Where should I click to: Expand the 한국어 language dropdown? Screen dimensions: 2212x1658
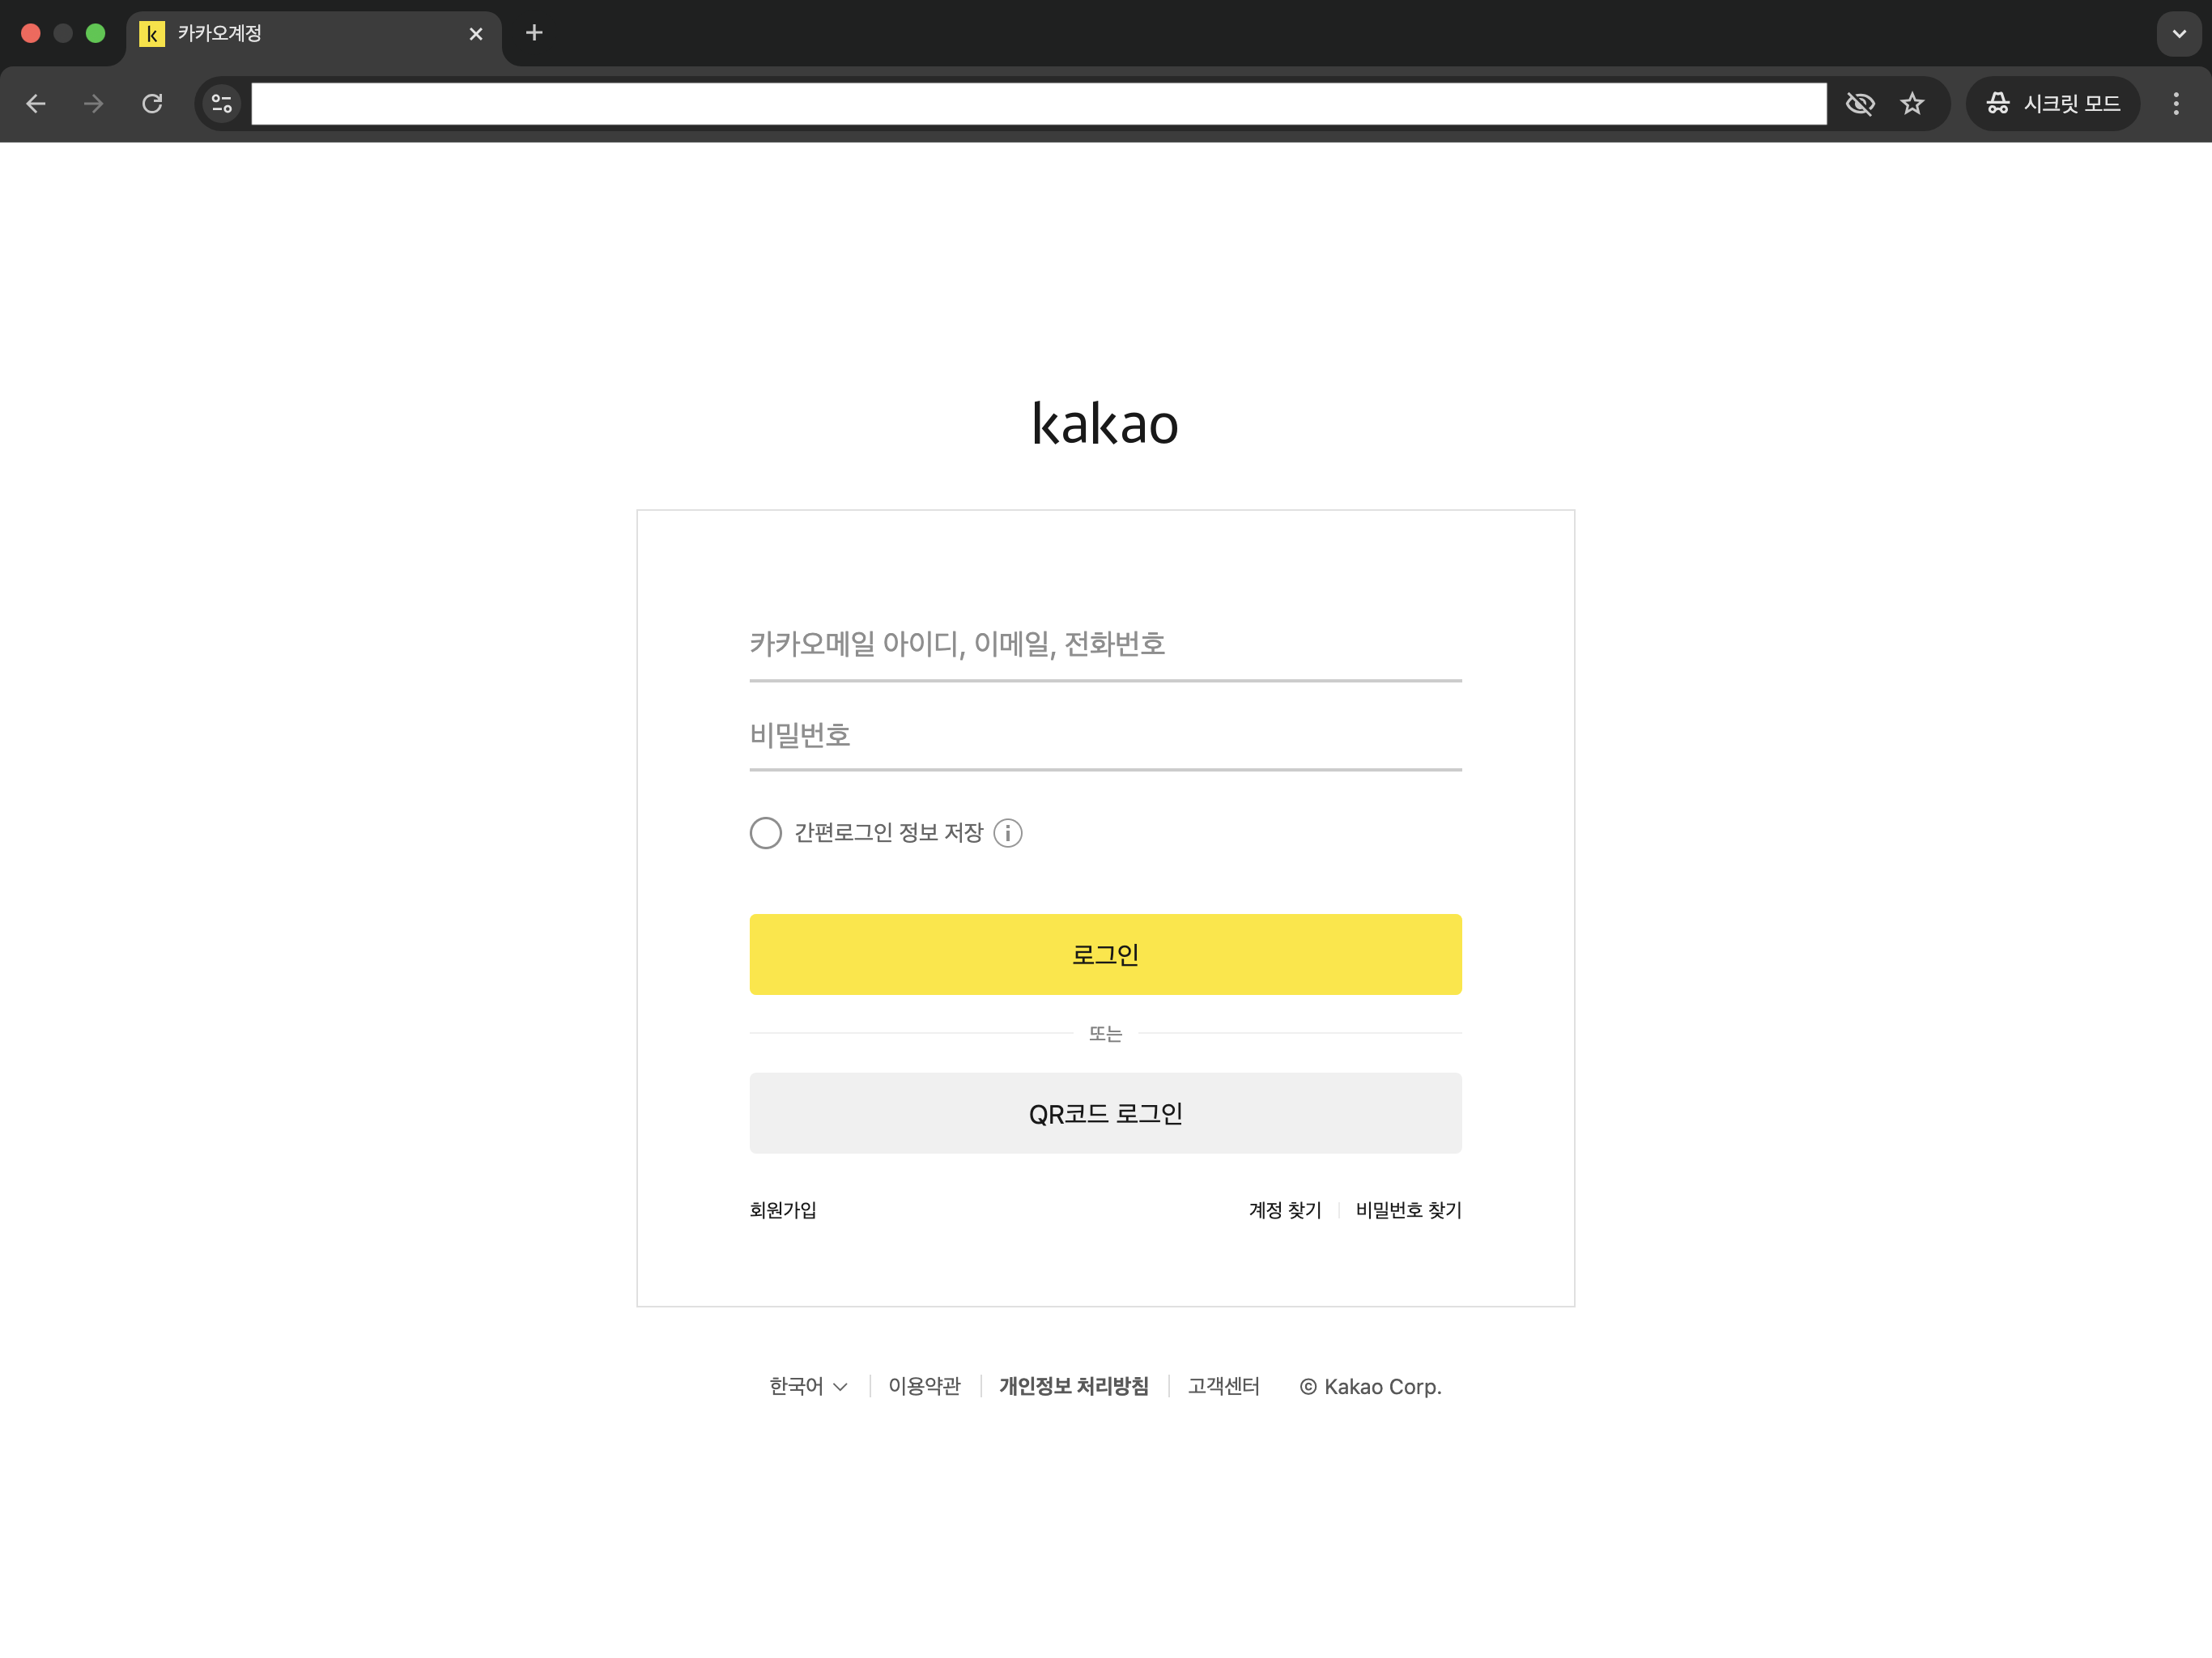click(x=808, y=1386)
